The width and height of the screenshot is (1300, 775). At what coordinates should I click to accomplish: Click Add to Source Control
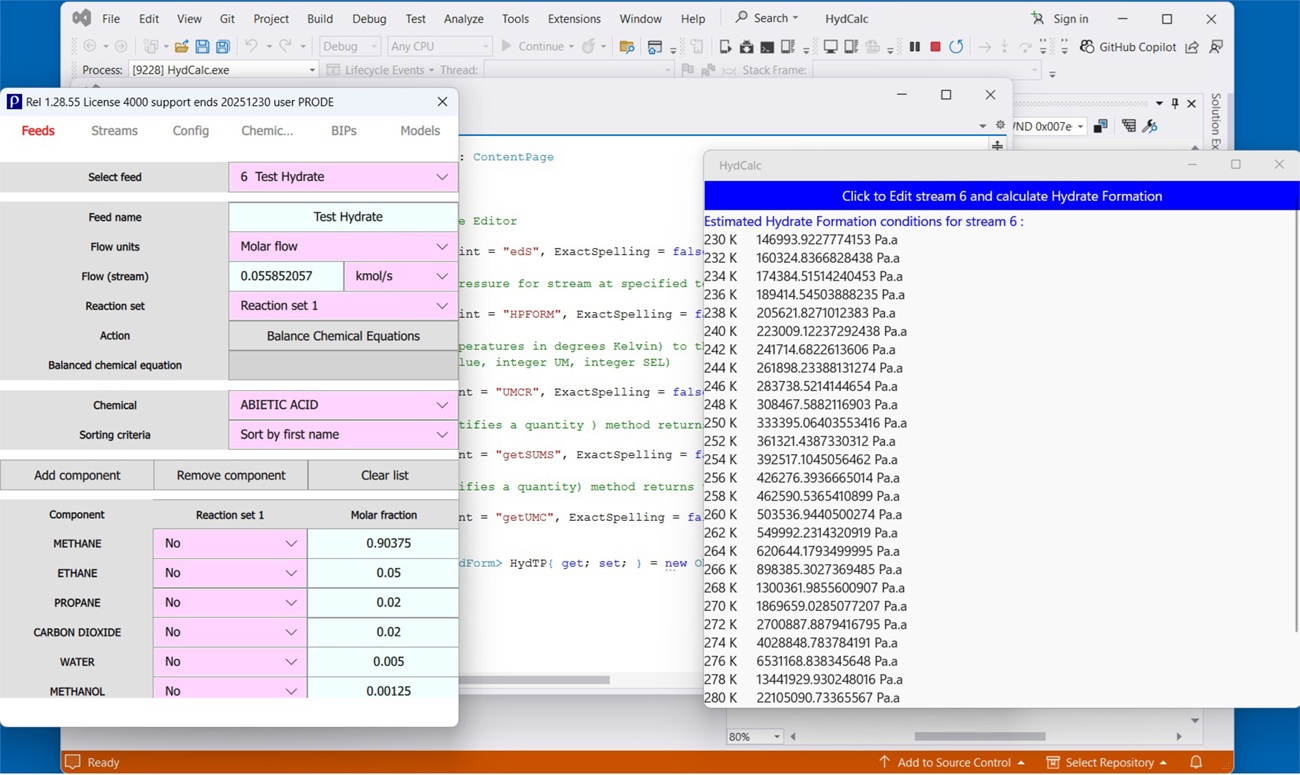[x=951, y=762]
